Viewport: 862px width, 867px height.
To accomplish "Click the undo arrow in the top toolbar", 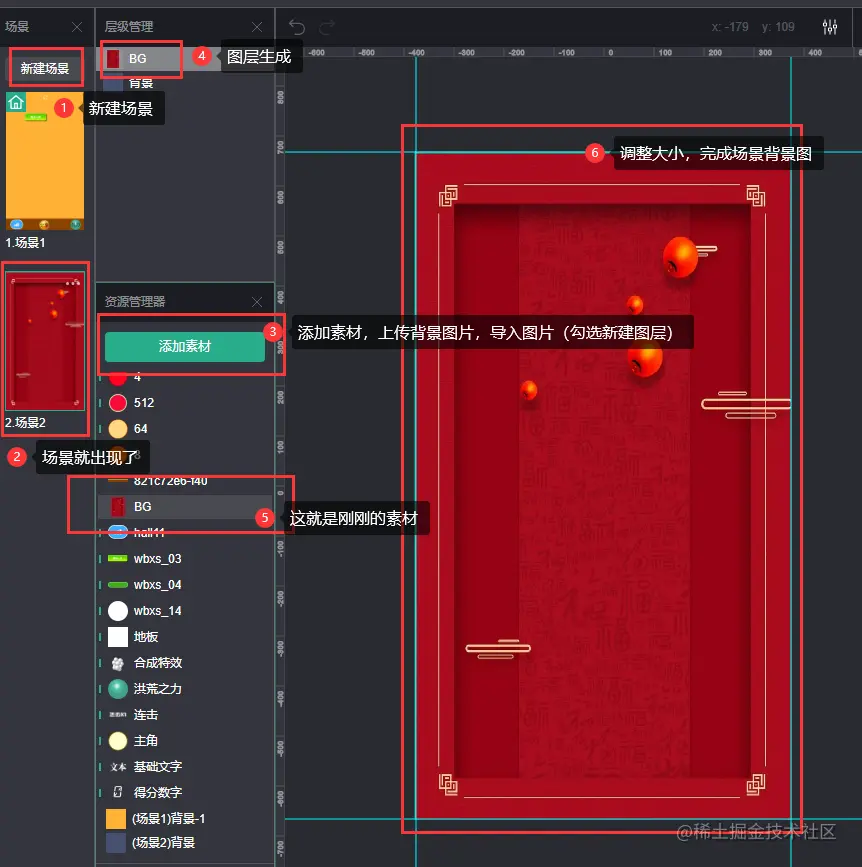I will (x=297, y=27).
